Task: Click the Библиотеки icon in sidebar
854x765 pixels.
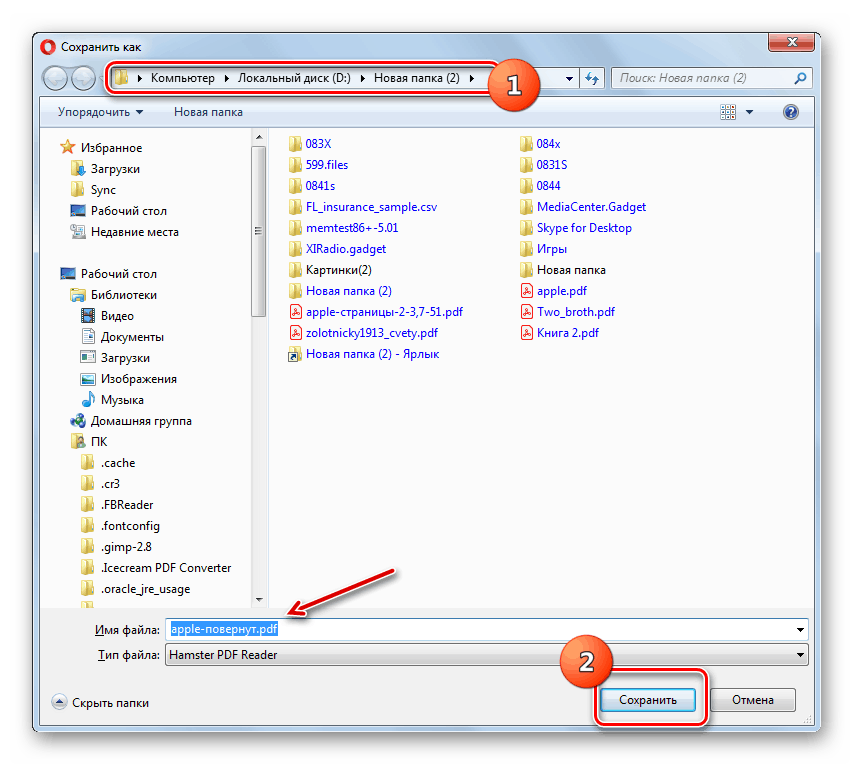Action: [x=78, y=295]
